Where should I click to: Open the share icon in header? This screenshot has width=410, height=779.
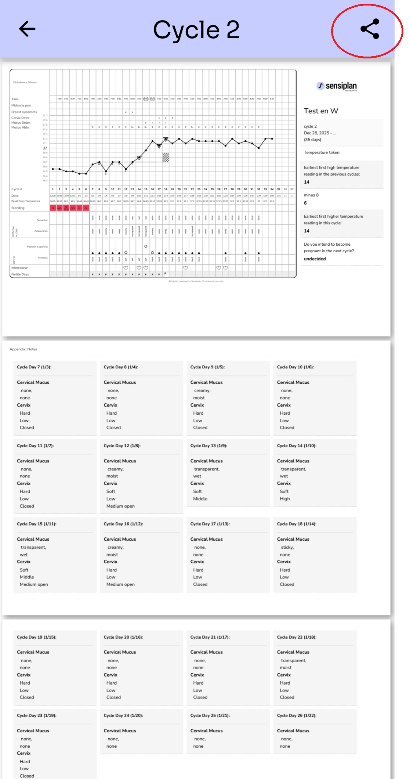pyautogui.click(x=370, y=29)
